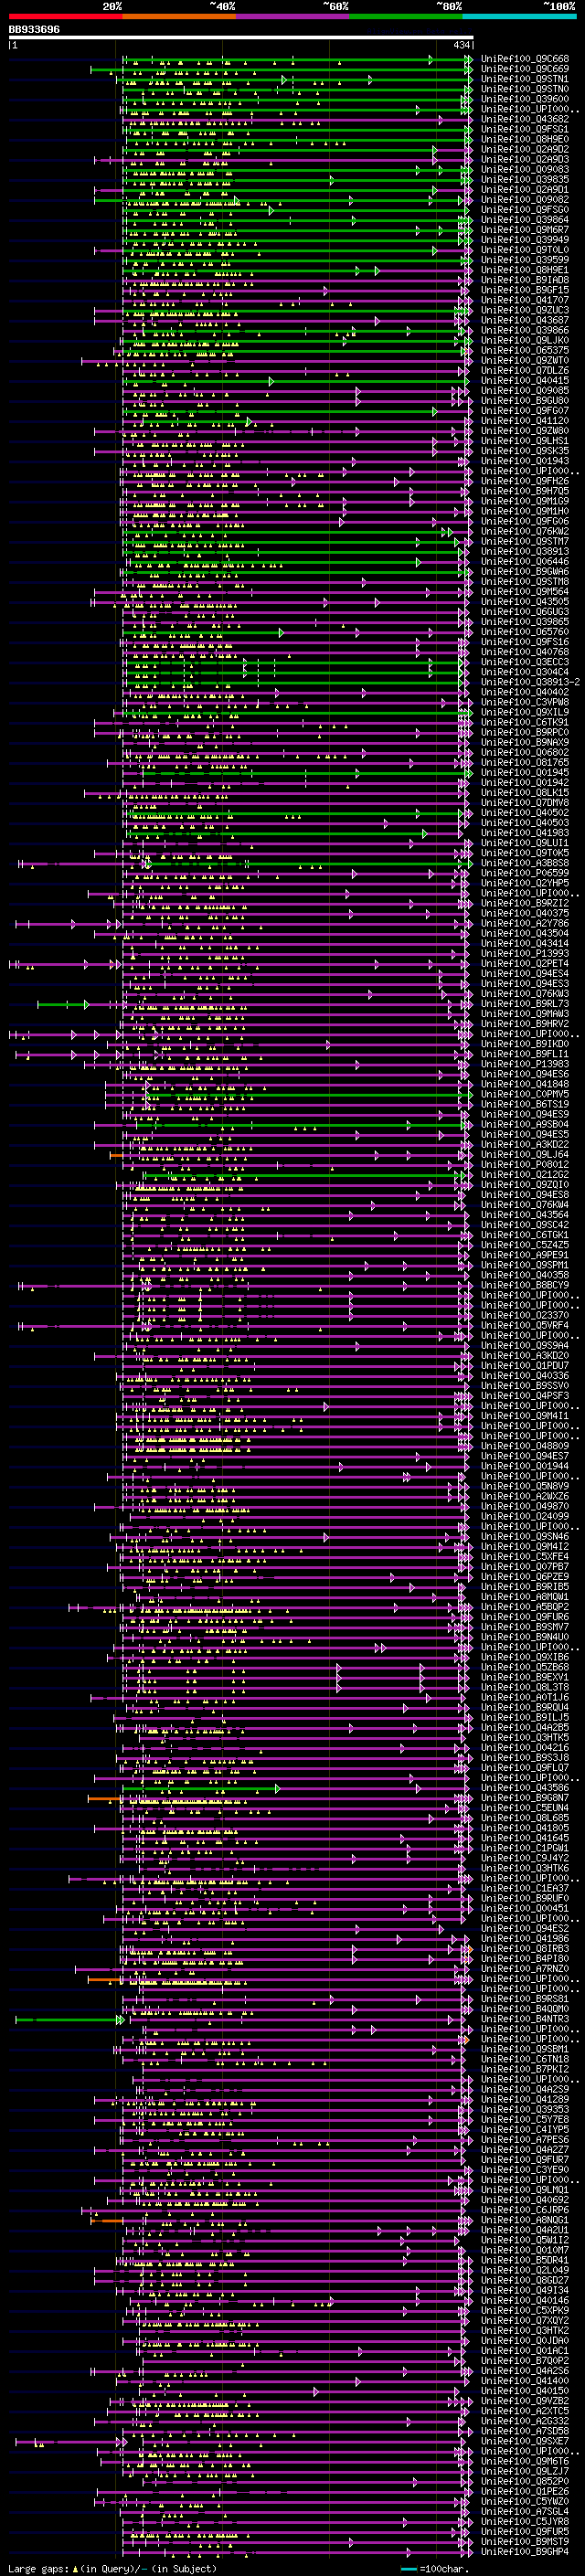Image resolution: width=585 pixels, height=2576 pixels.
Task: Select hit label UniRef100_Q9M6R7
Action: [524, 230]
